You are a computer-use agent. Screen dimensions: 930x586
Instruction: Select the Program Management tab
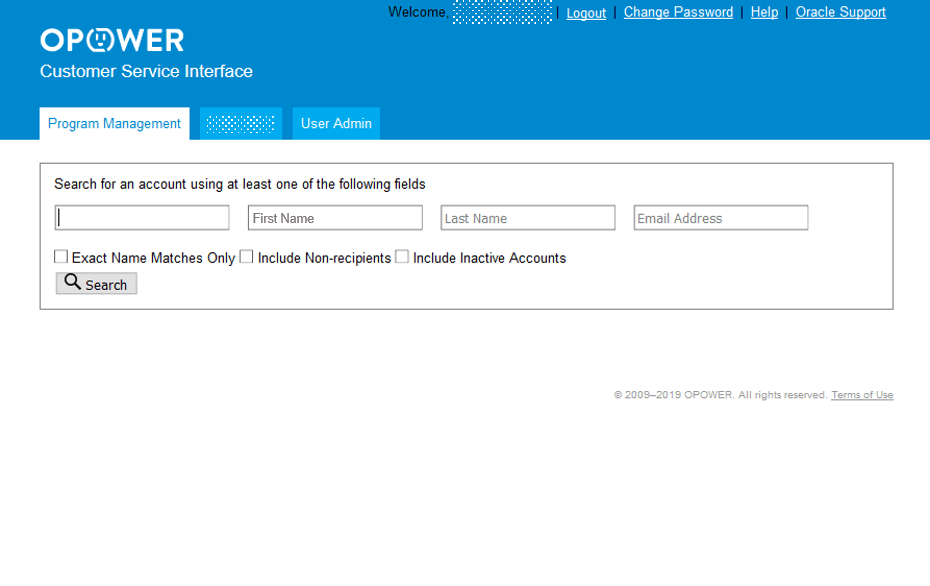click(114, 123)
